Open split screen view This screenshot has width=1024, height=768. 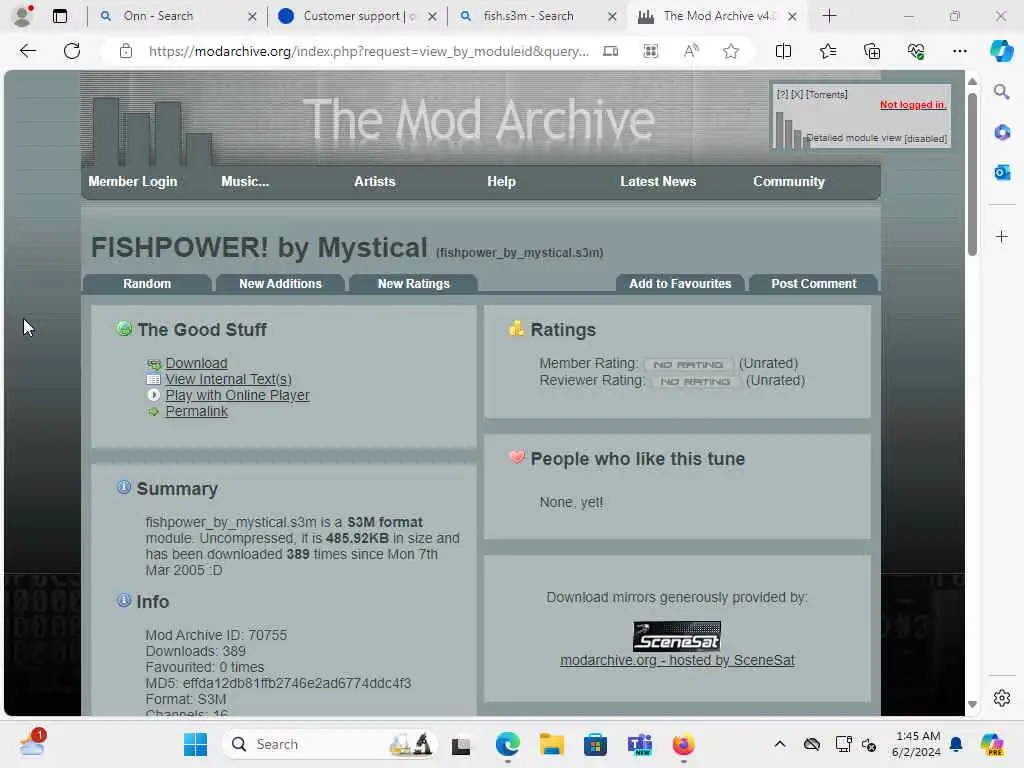point(783,51)
